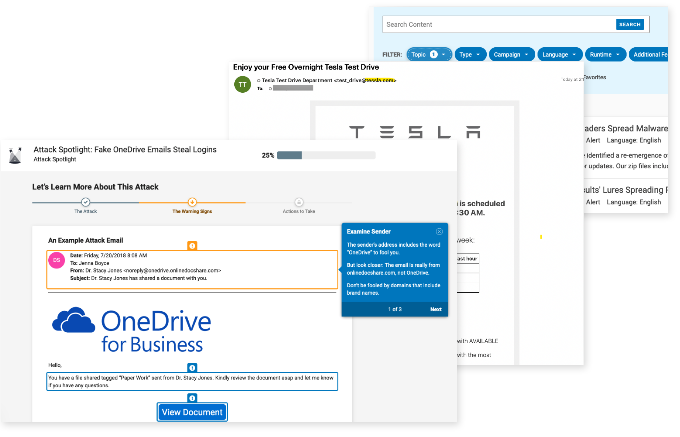
Task: Click the pink sender avatar in example email
Action: tap(57, 260)
